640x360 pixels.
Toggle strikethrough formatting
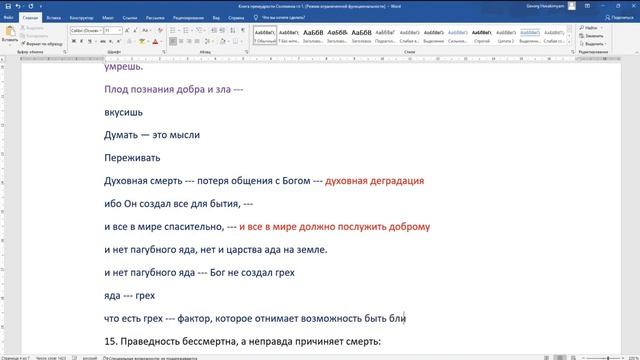click(102, 41)
